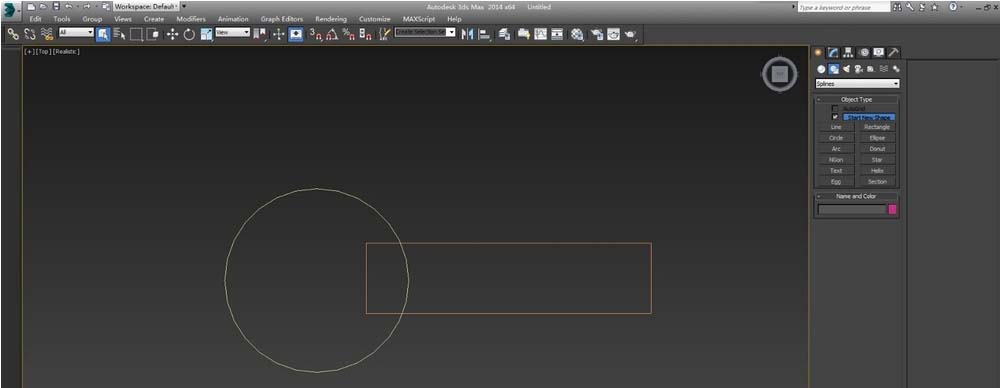Click the keyword search field

[x=843, y=8]
